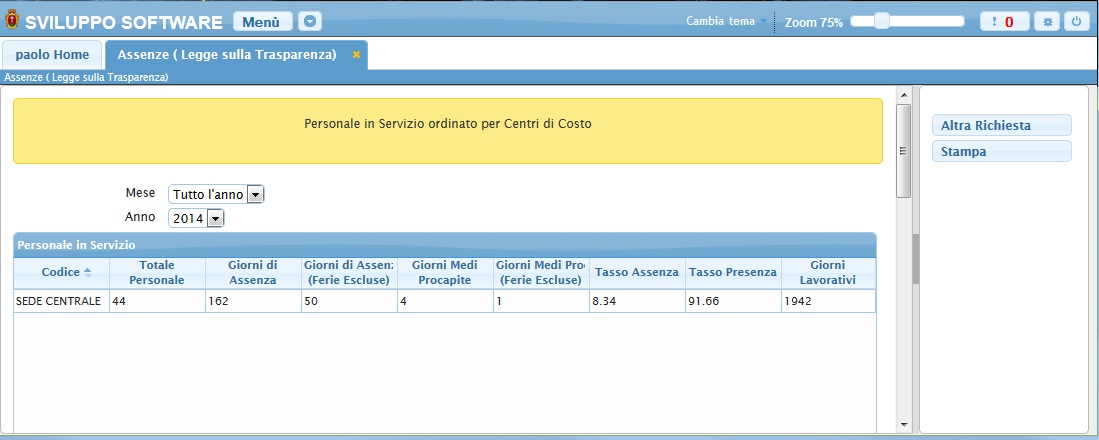Close the Assenze tab with the X
This screenshot has width=1099, height=440.
(x=356, y=55)
